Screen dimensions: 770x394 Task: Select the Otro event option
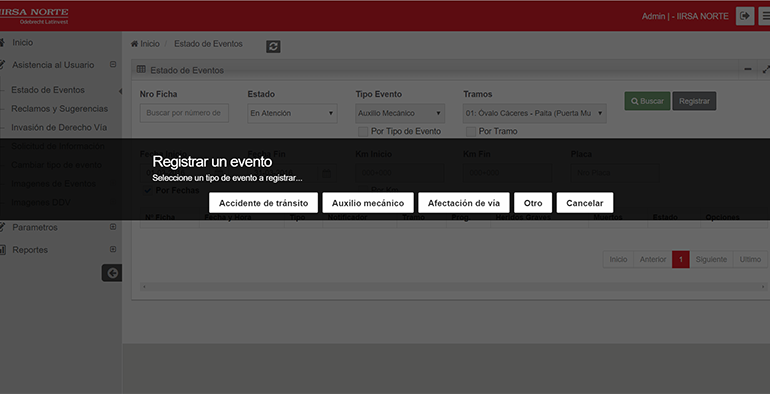533,202
